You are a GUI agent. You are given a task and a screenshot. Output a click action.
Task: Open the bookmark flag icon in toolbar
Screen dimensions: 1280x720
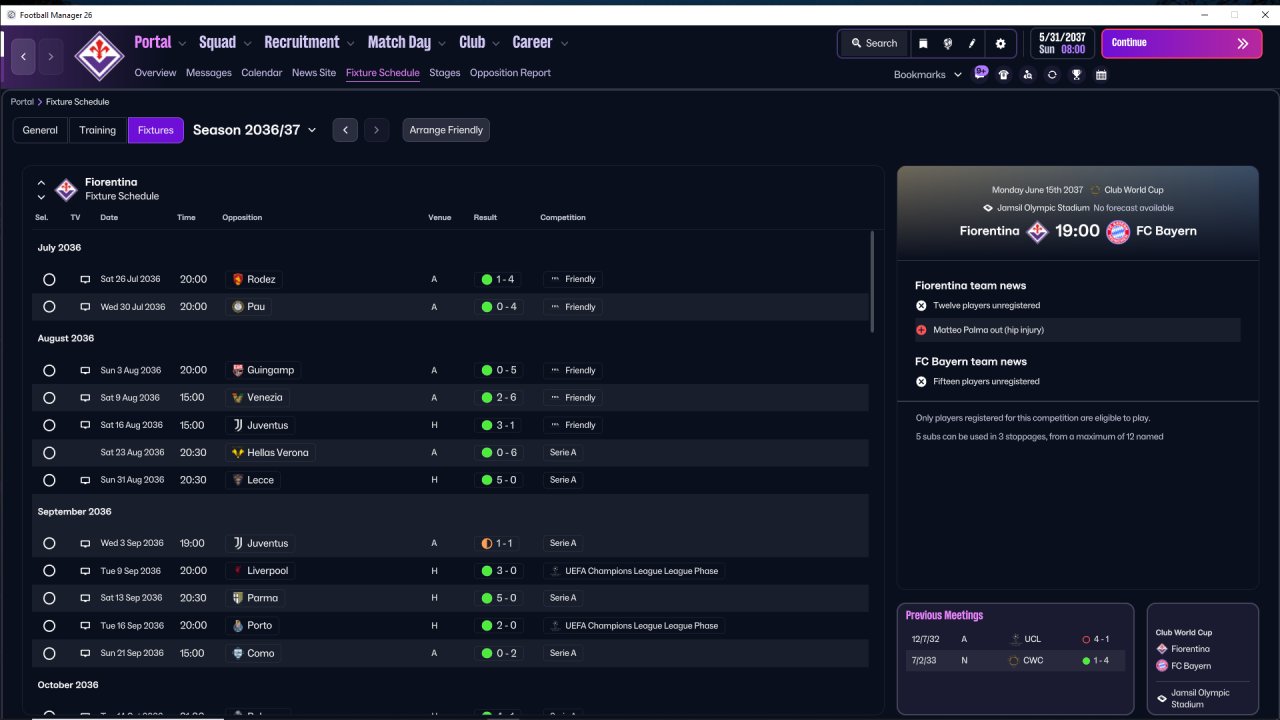pyautogui.click(x=923, y=43)
